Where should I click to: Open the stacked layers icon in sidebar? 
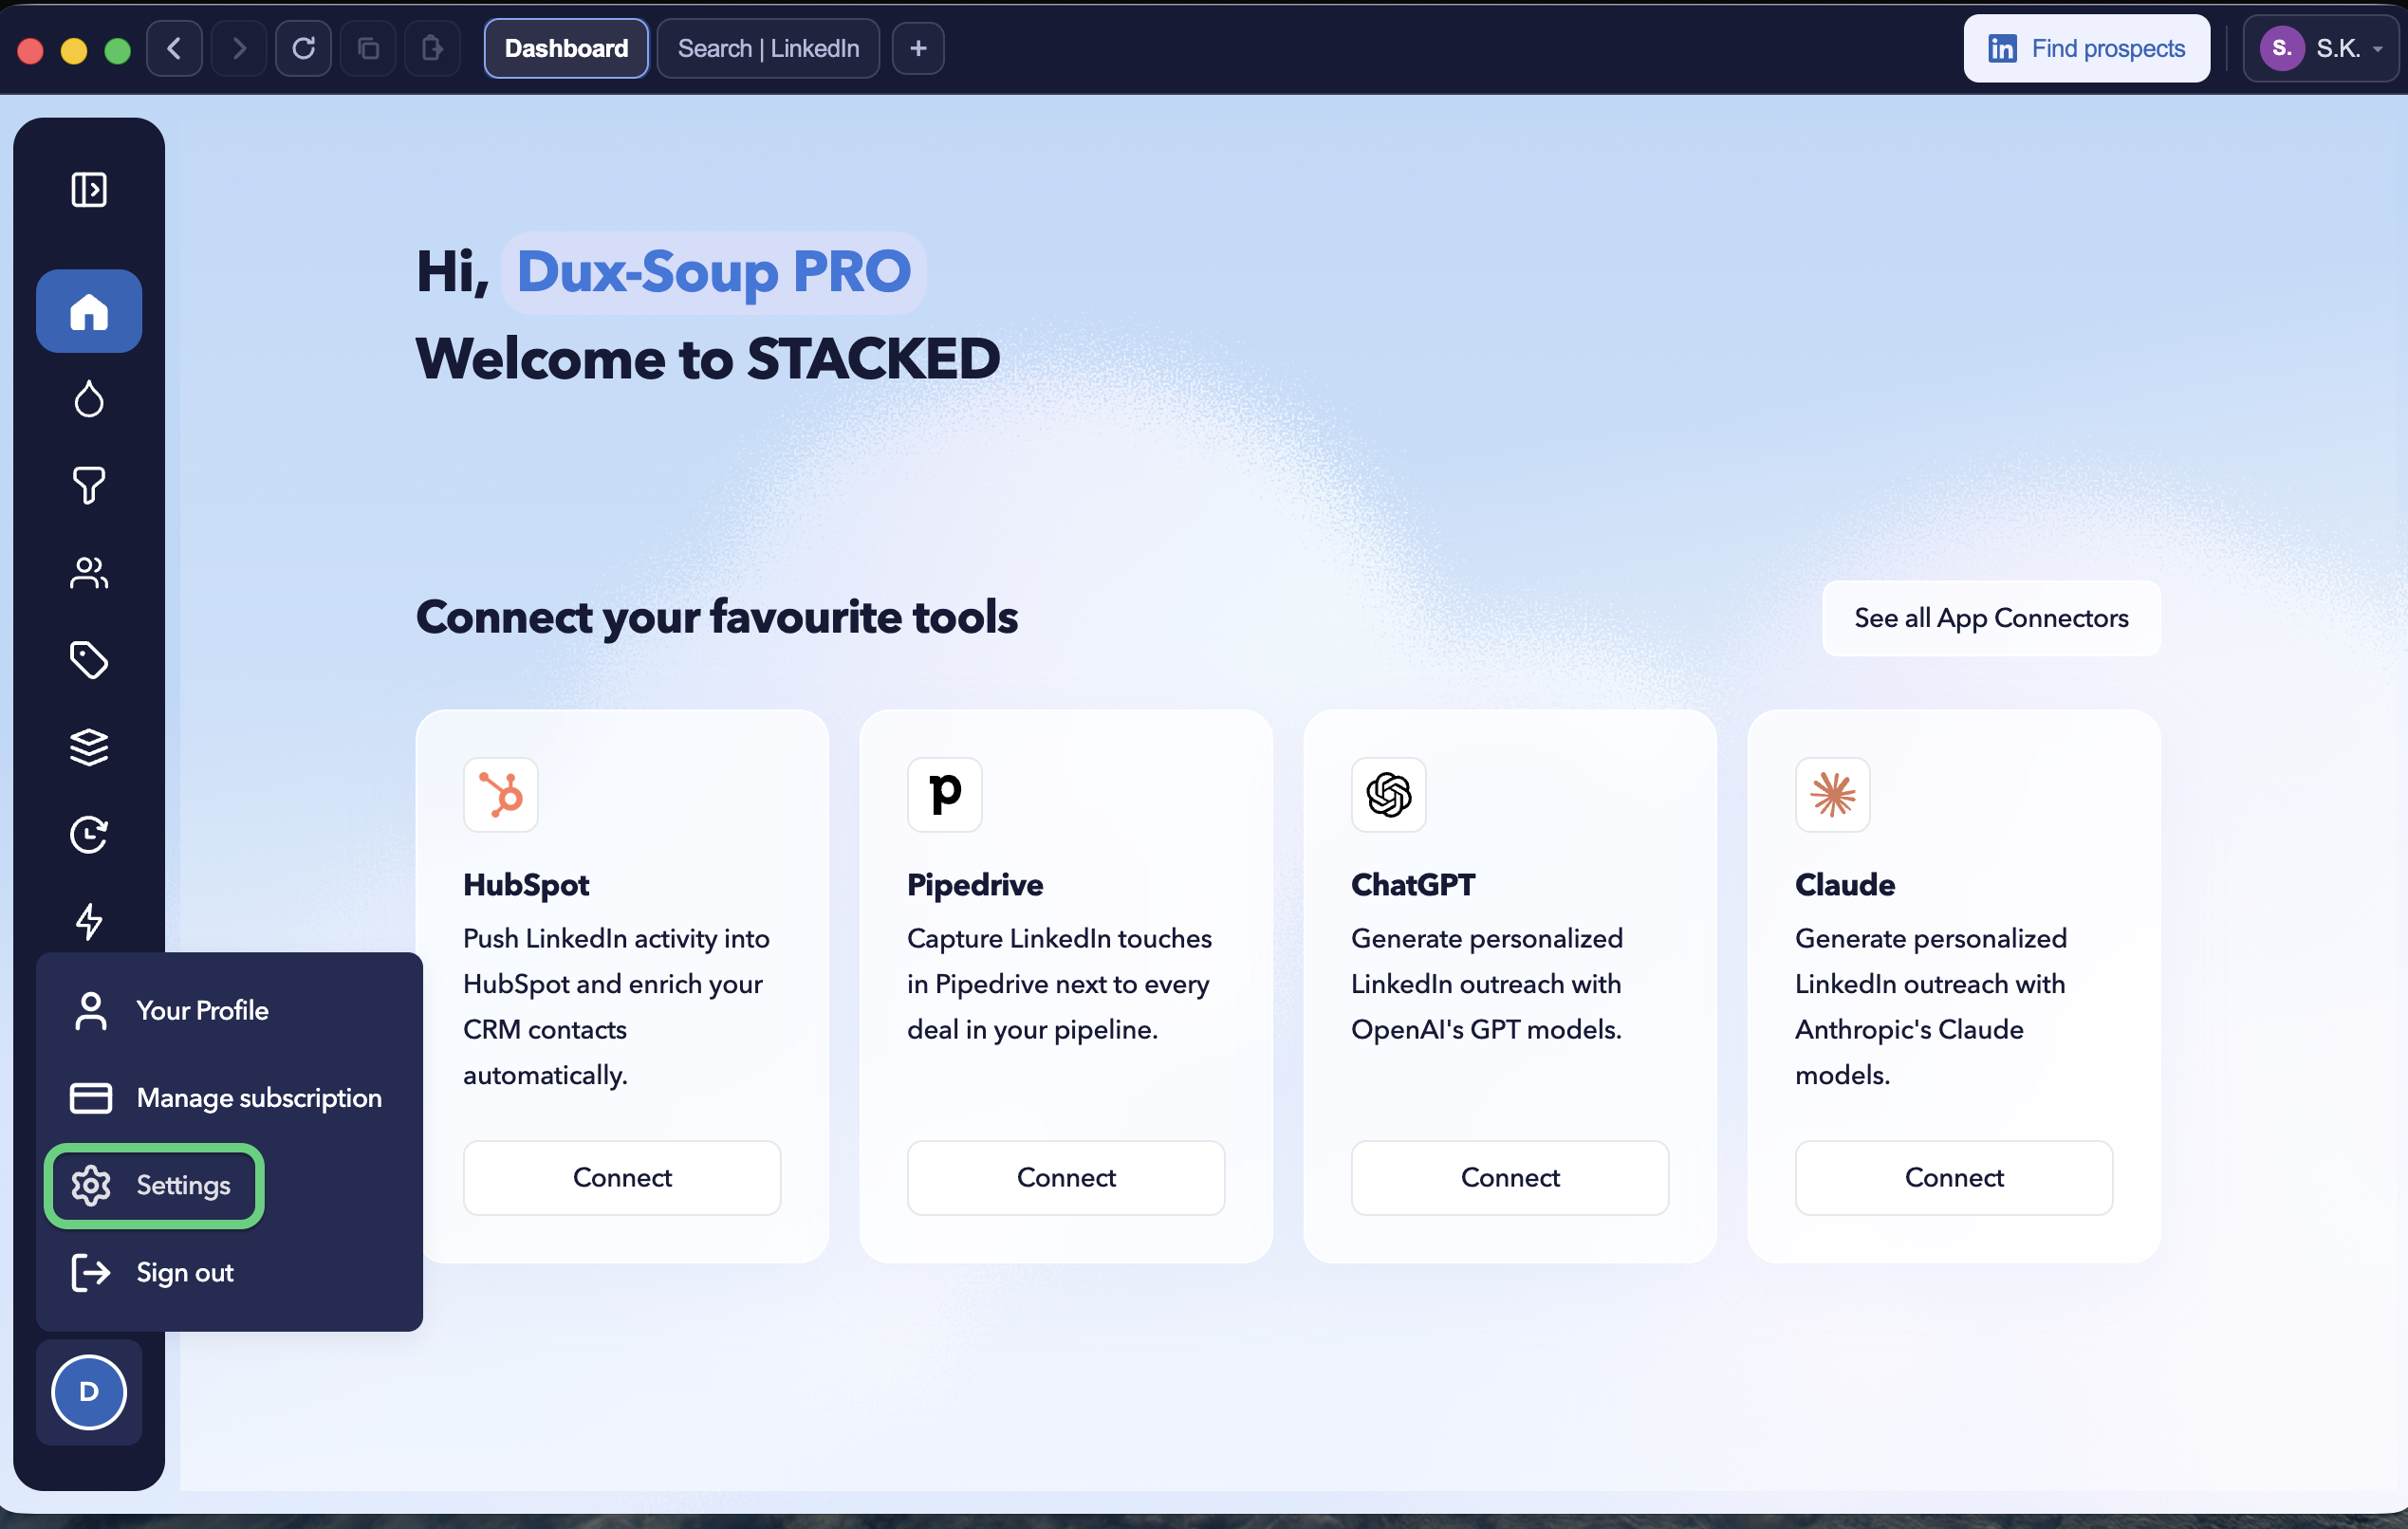[89, 747]
